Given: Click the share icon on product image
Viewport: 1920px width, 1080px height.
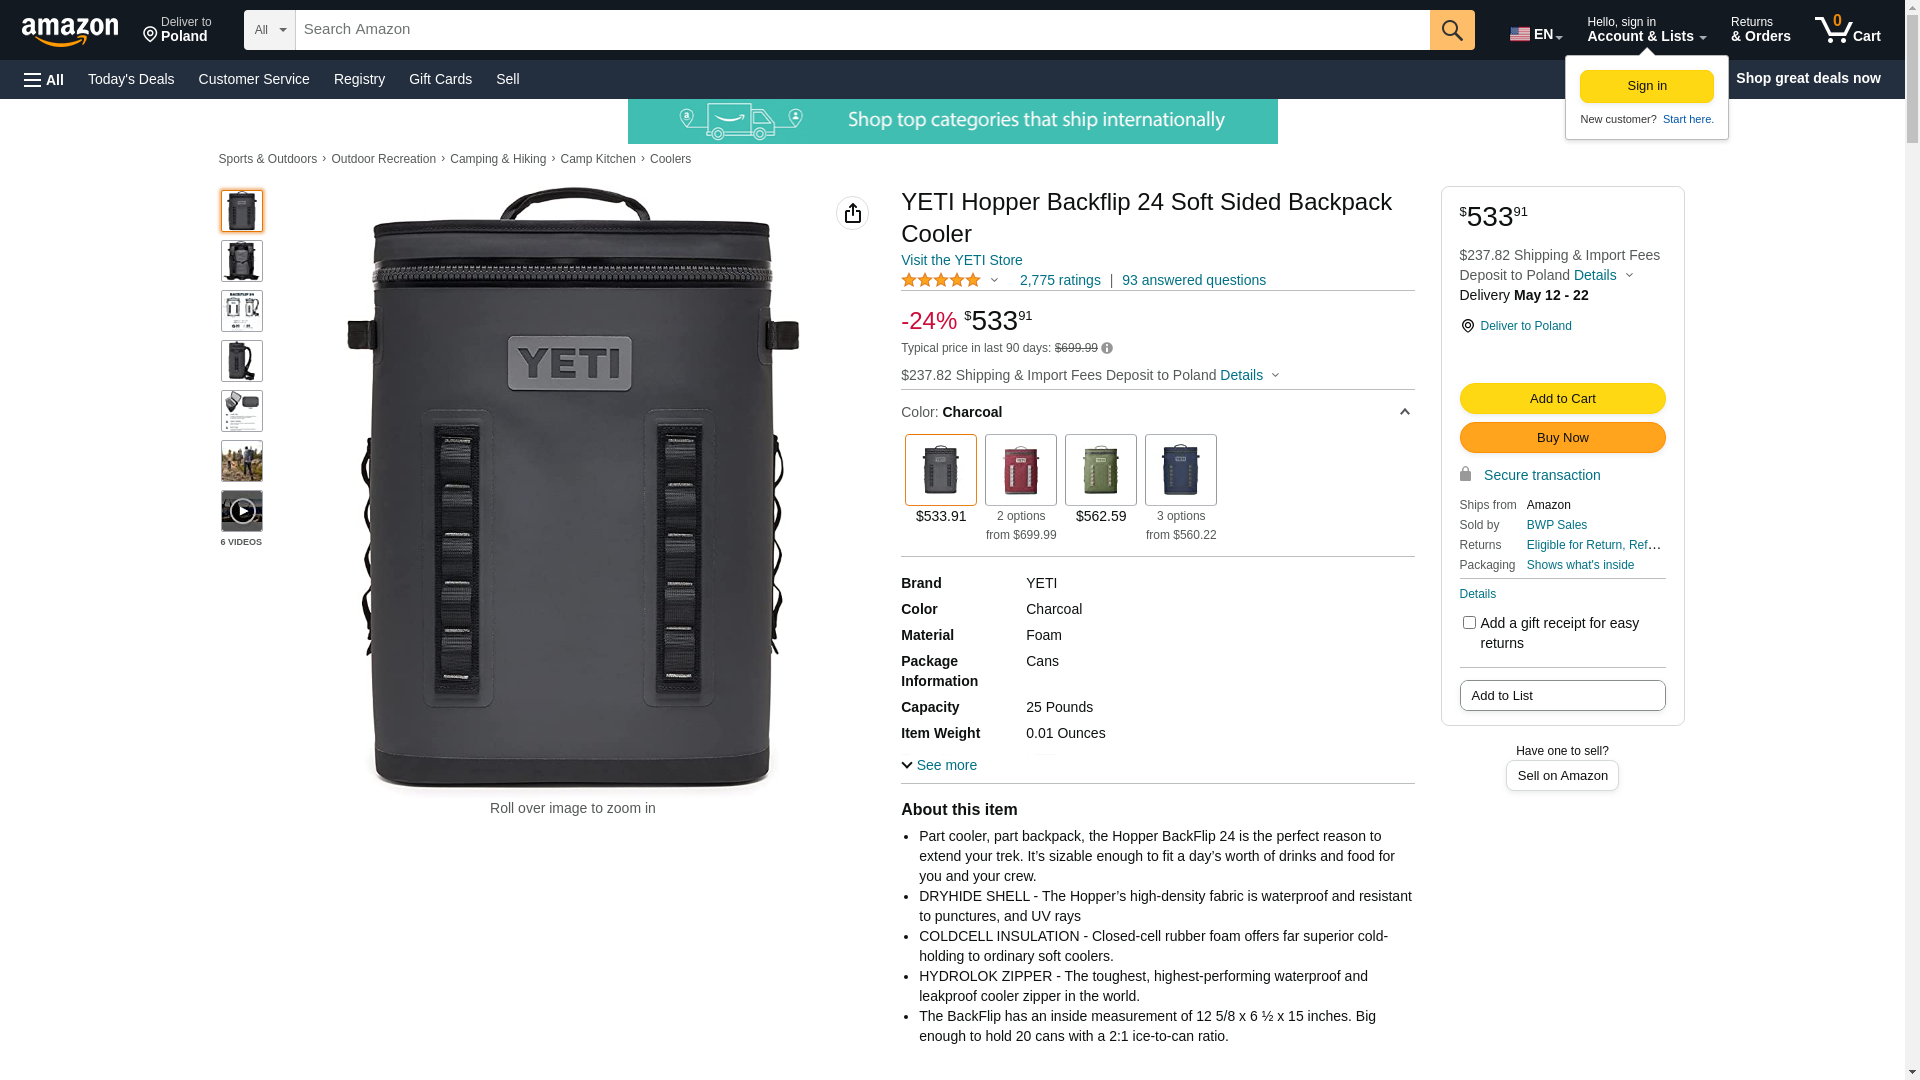Looking at the screenshot, I should [x=853, y=213].
